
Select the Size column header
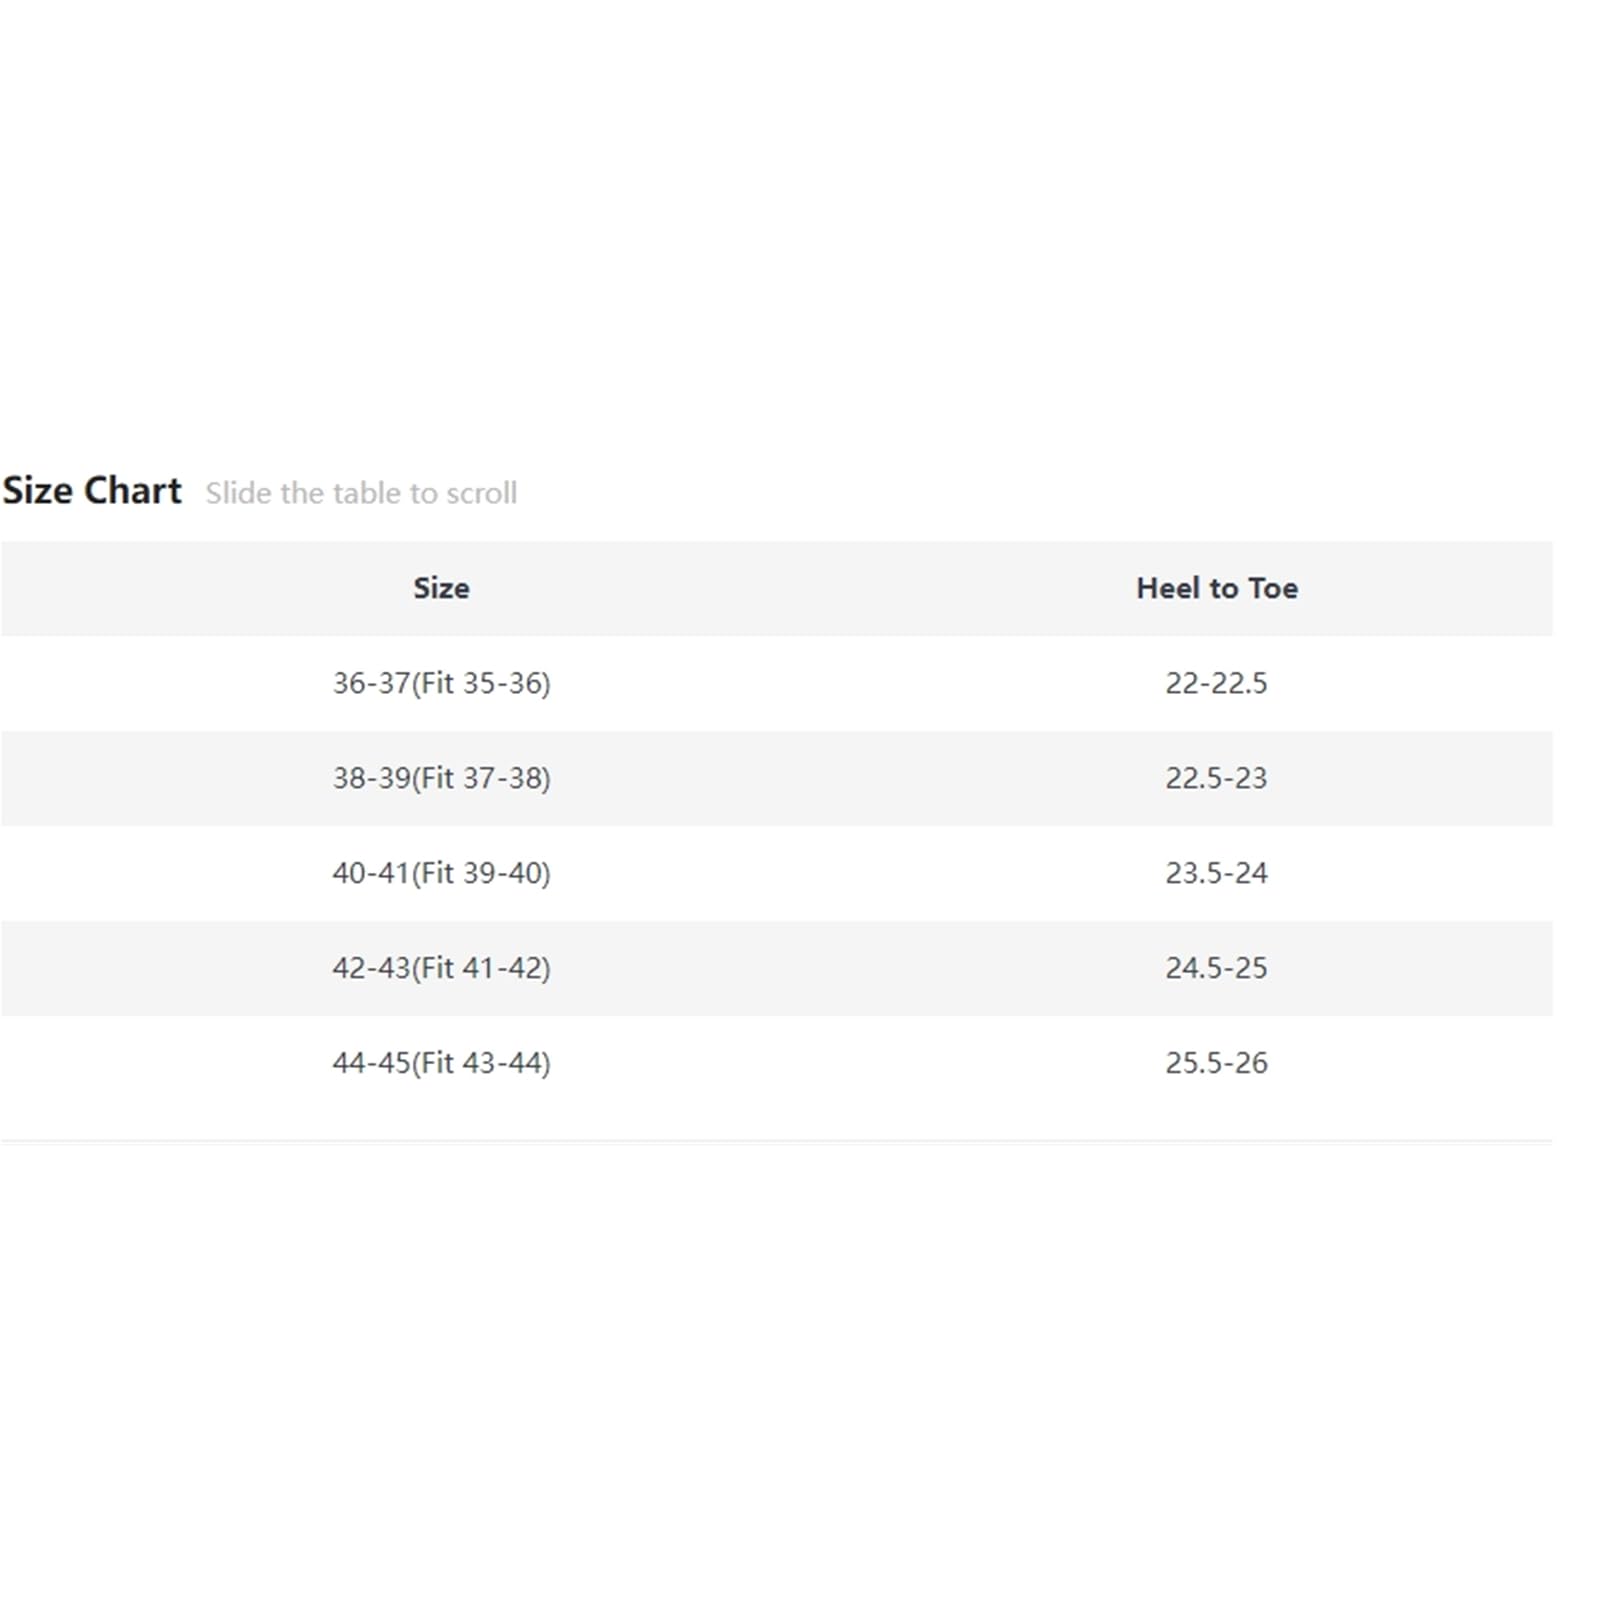441,588
